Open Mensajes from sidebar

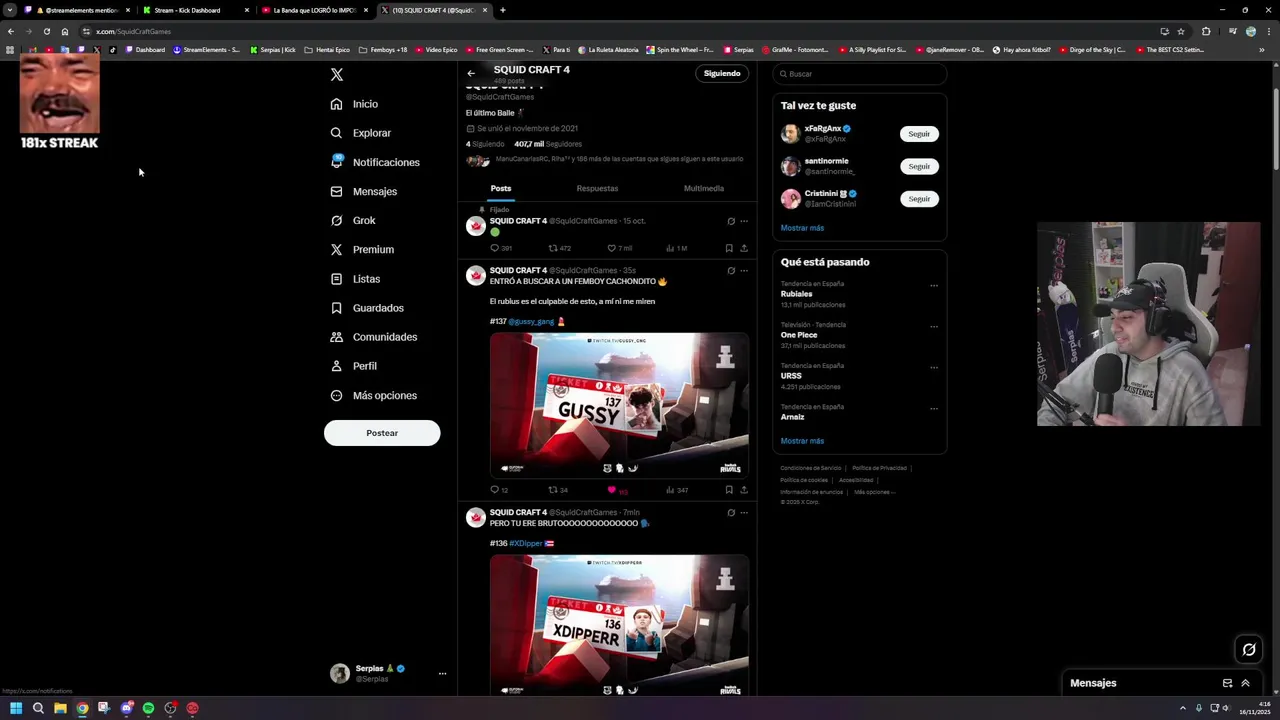(364, 191)
